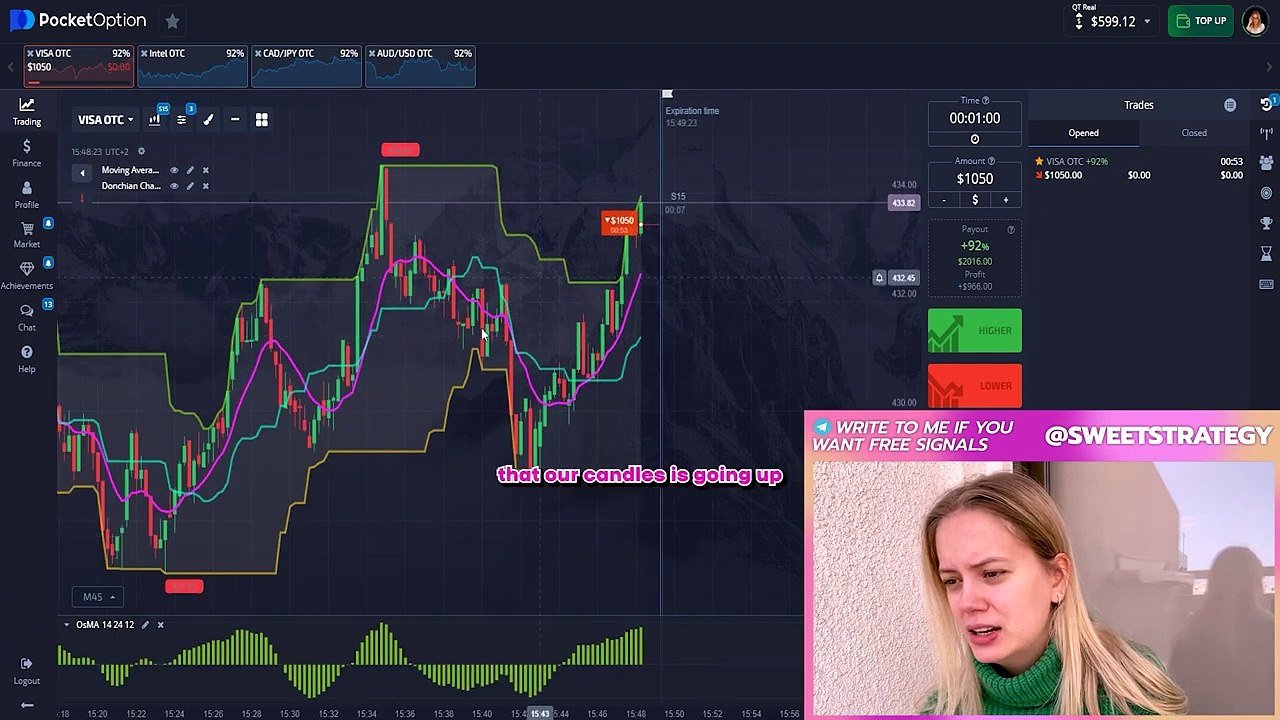
Task: Show the Closed trades tab
Action: coord(1194,133)
